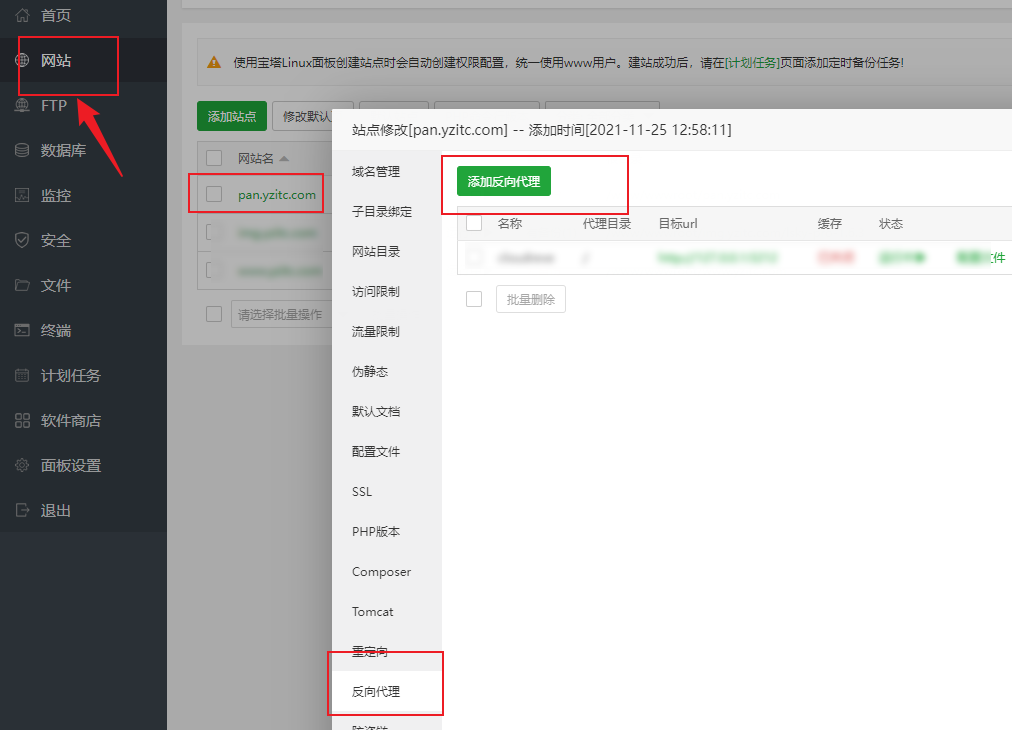Click the globe icon beside 网站

click(x=22, y=61)
